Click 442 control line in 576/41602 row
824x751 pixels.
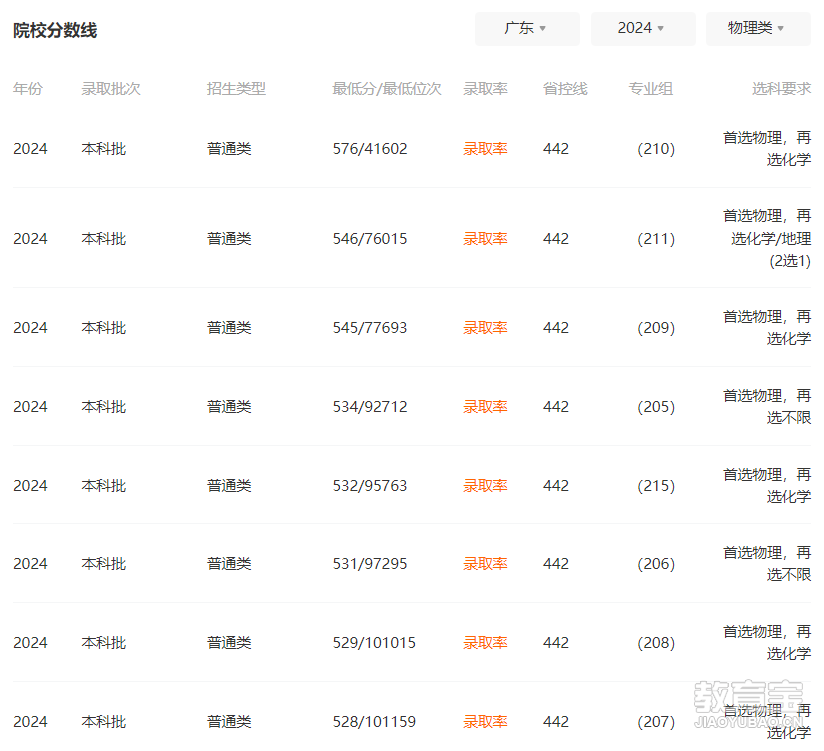556,149
